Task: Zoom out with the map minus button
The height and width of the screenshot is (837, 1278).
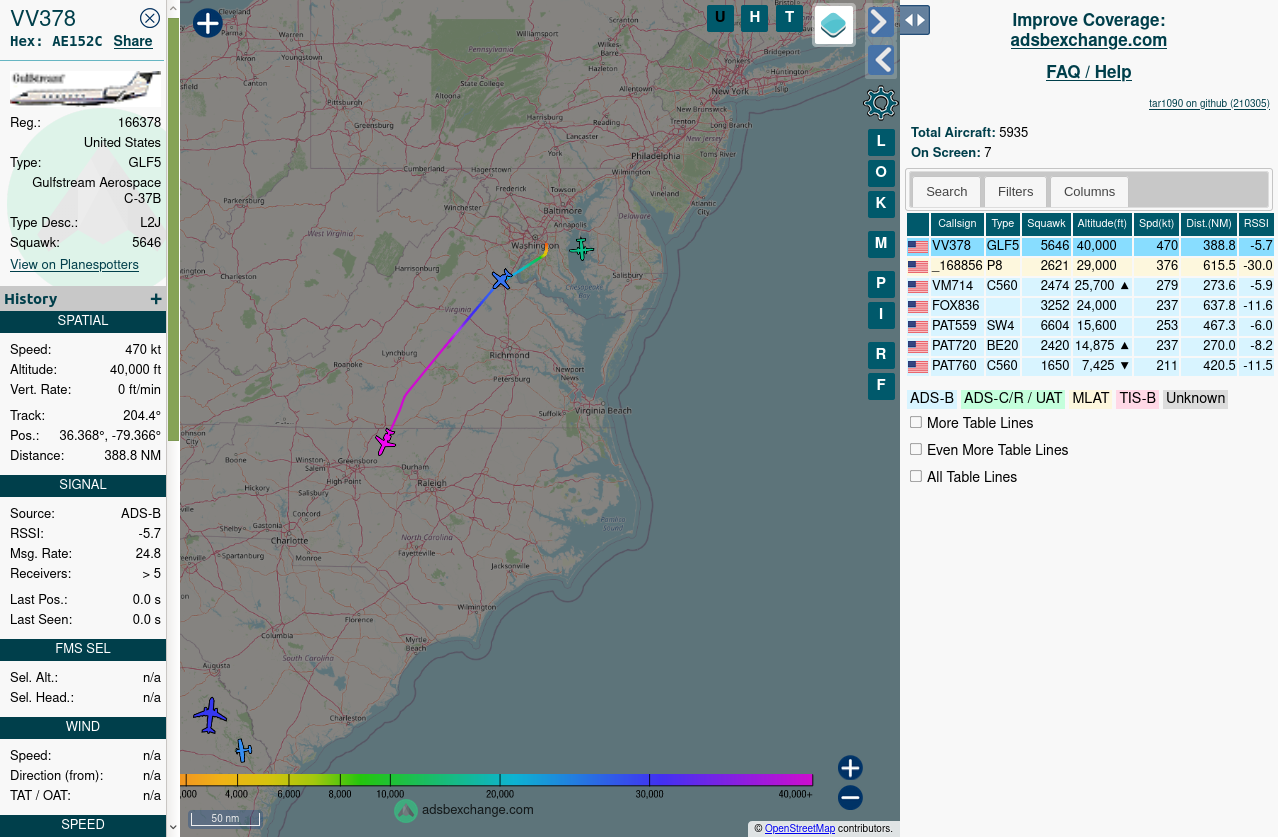Action: click(x=850, y=797)
